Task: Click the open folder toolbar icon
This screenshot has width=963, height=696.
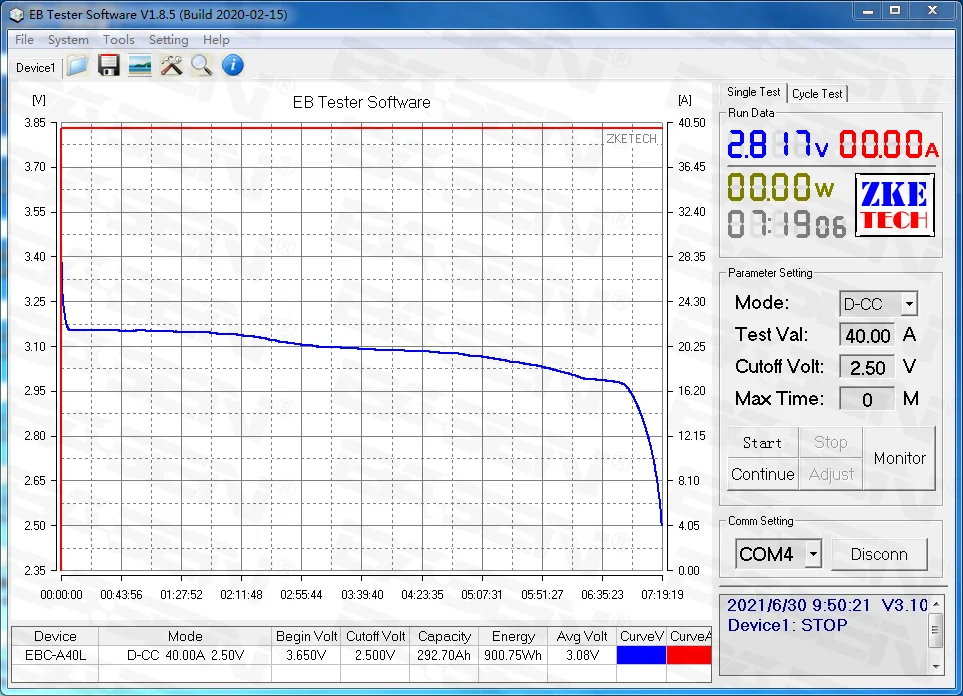Action: coord(78,66)
